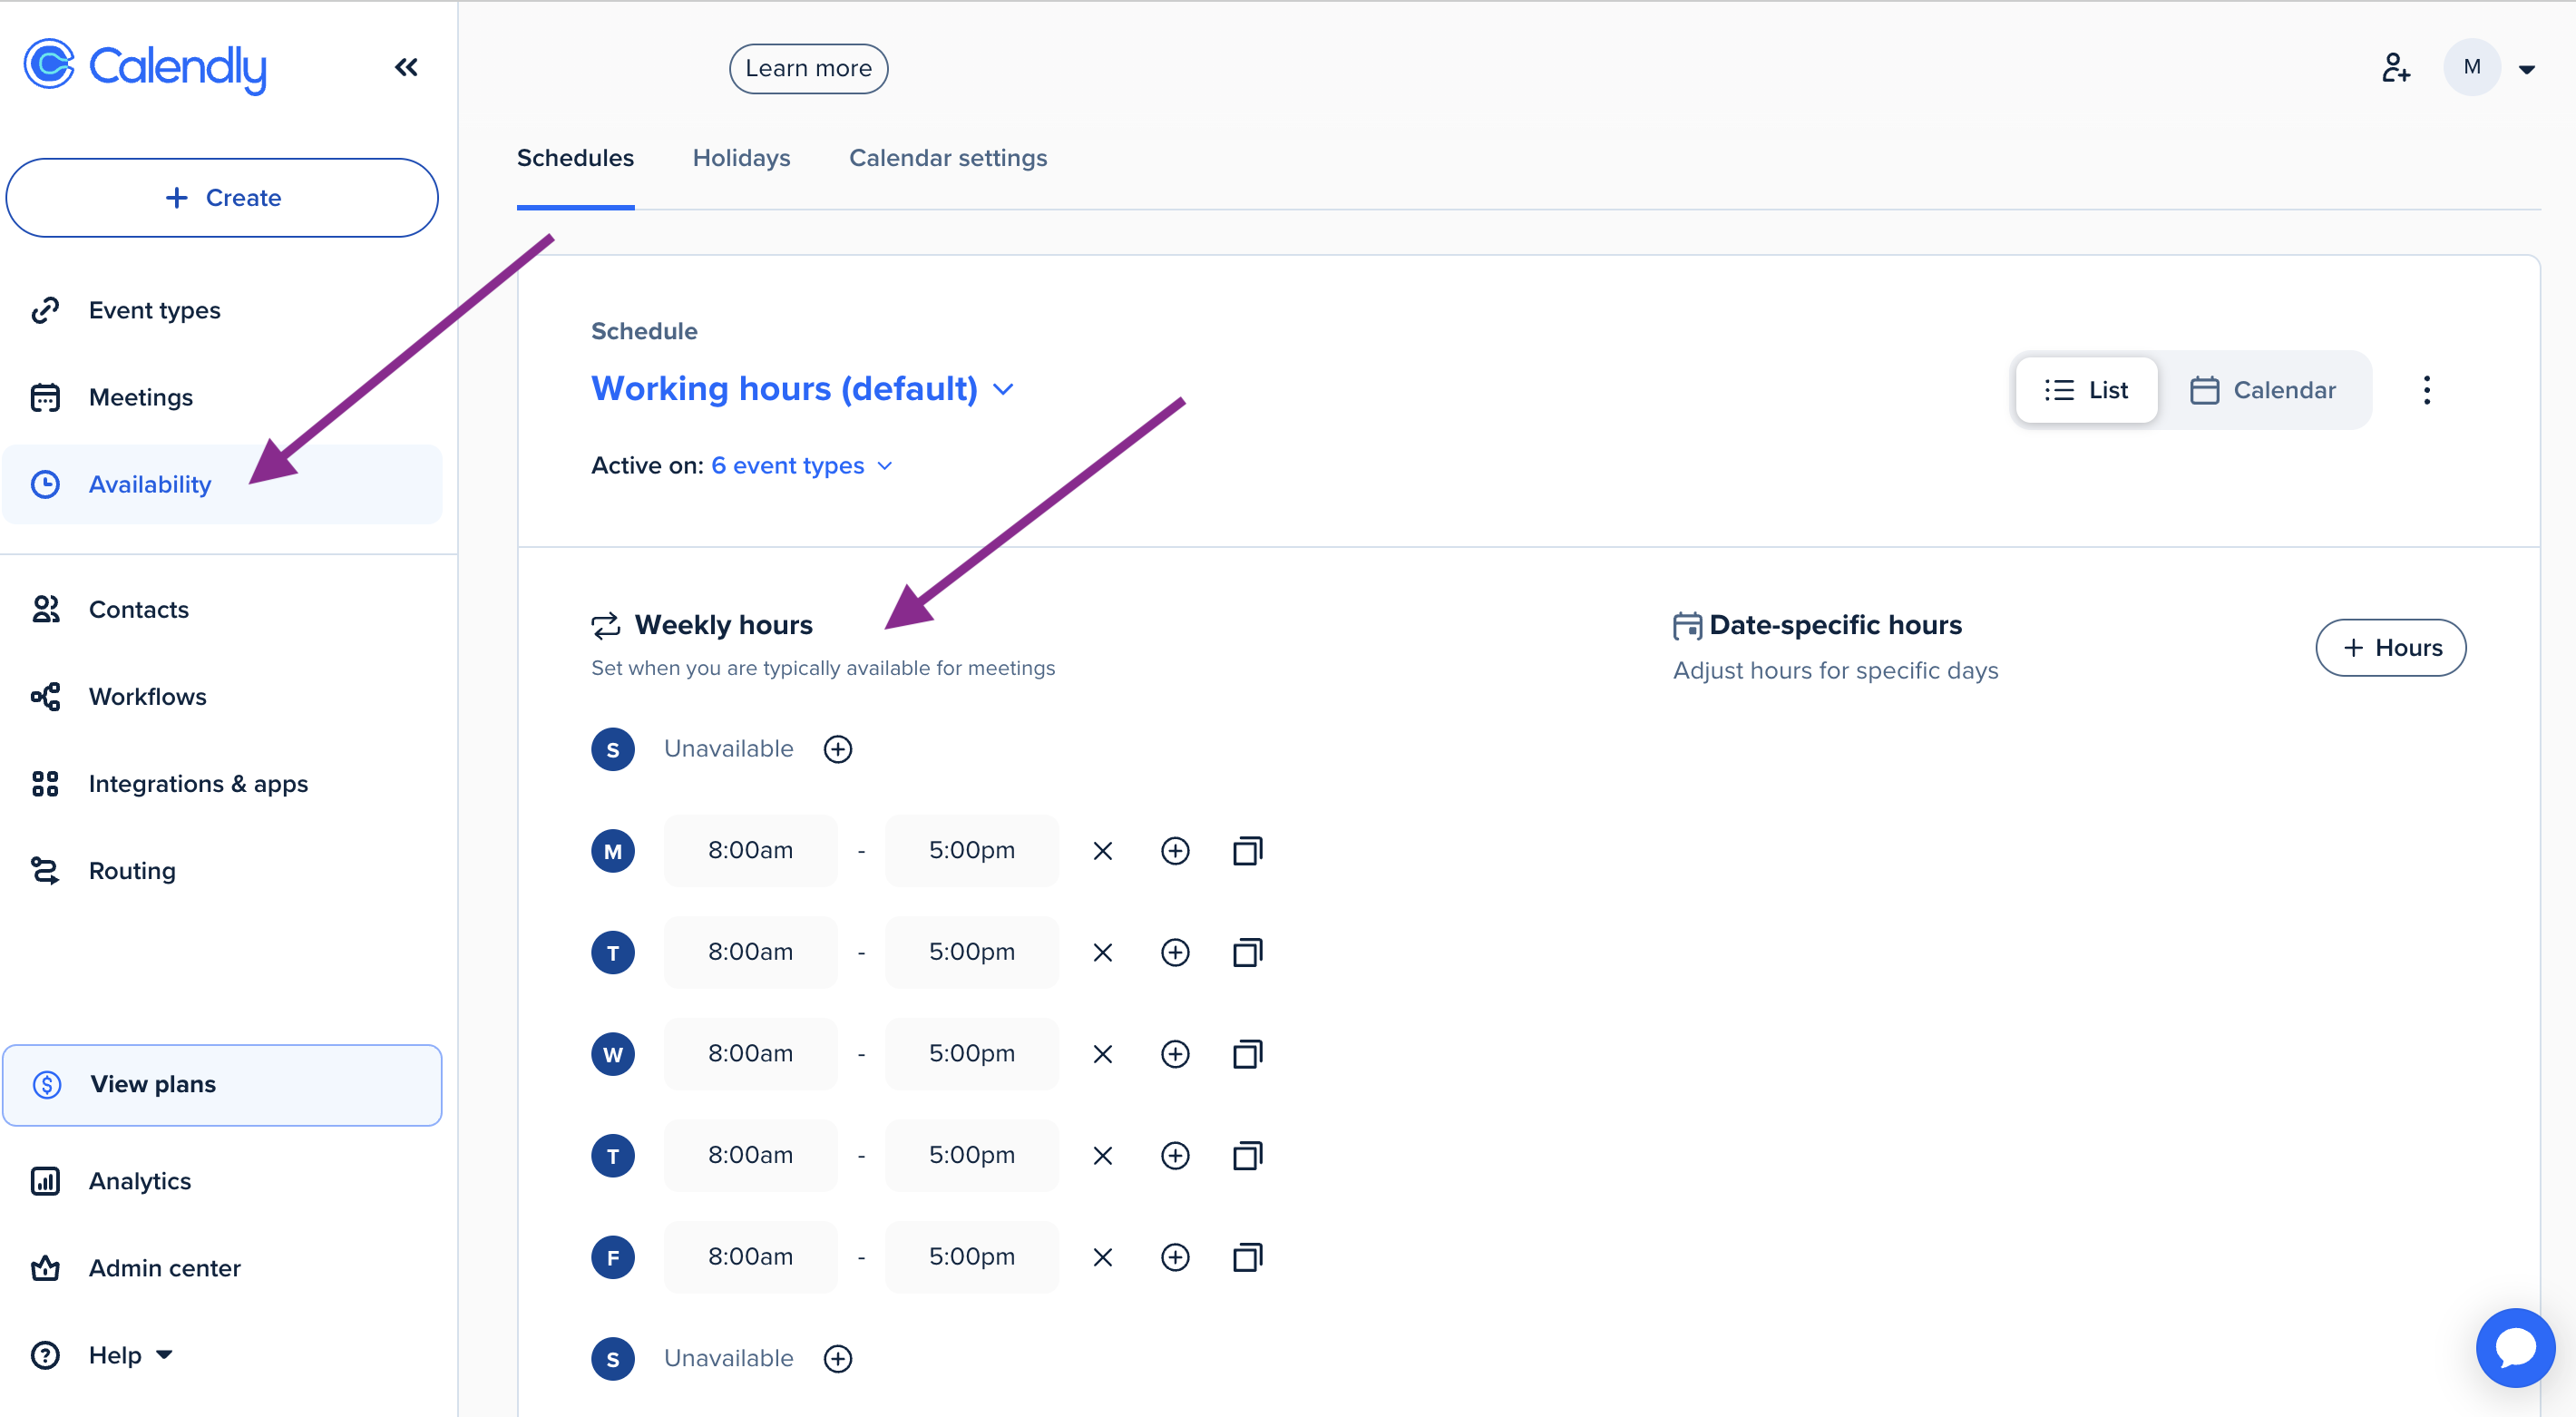Edit Thursday end time 5:00pm
The width and height of the screenshot is (2576, 1417).
pyautogui.click(x=971, y=1155)
